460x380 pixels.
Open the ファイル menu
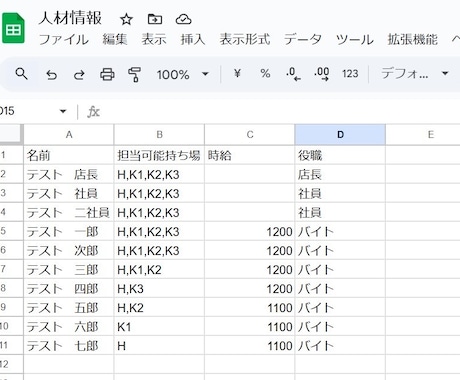click(x=64, y=40)
